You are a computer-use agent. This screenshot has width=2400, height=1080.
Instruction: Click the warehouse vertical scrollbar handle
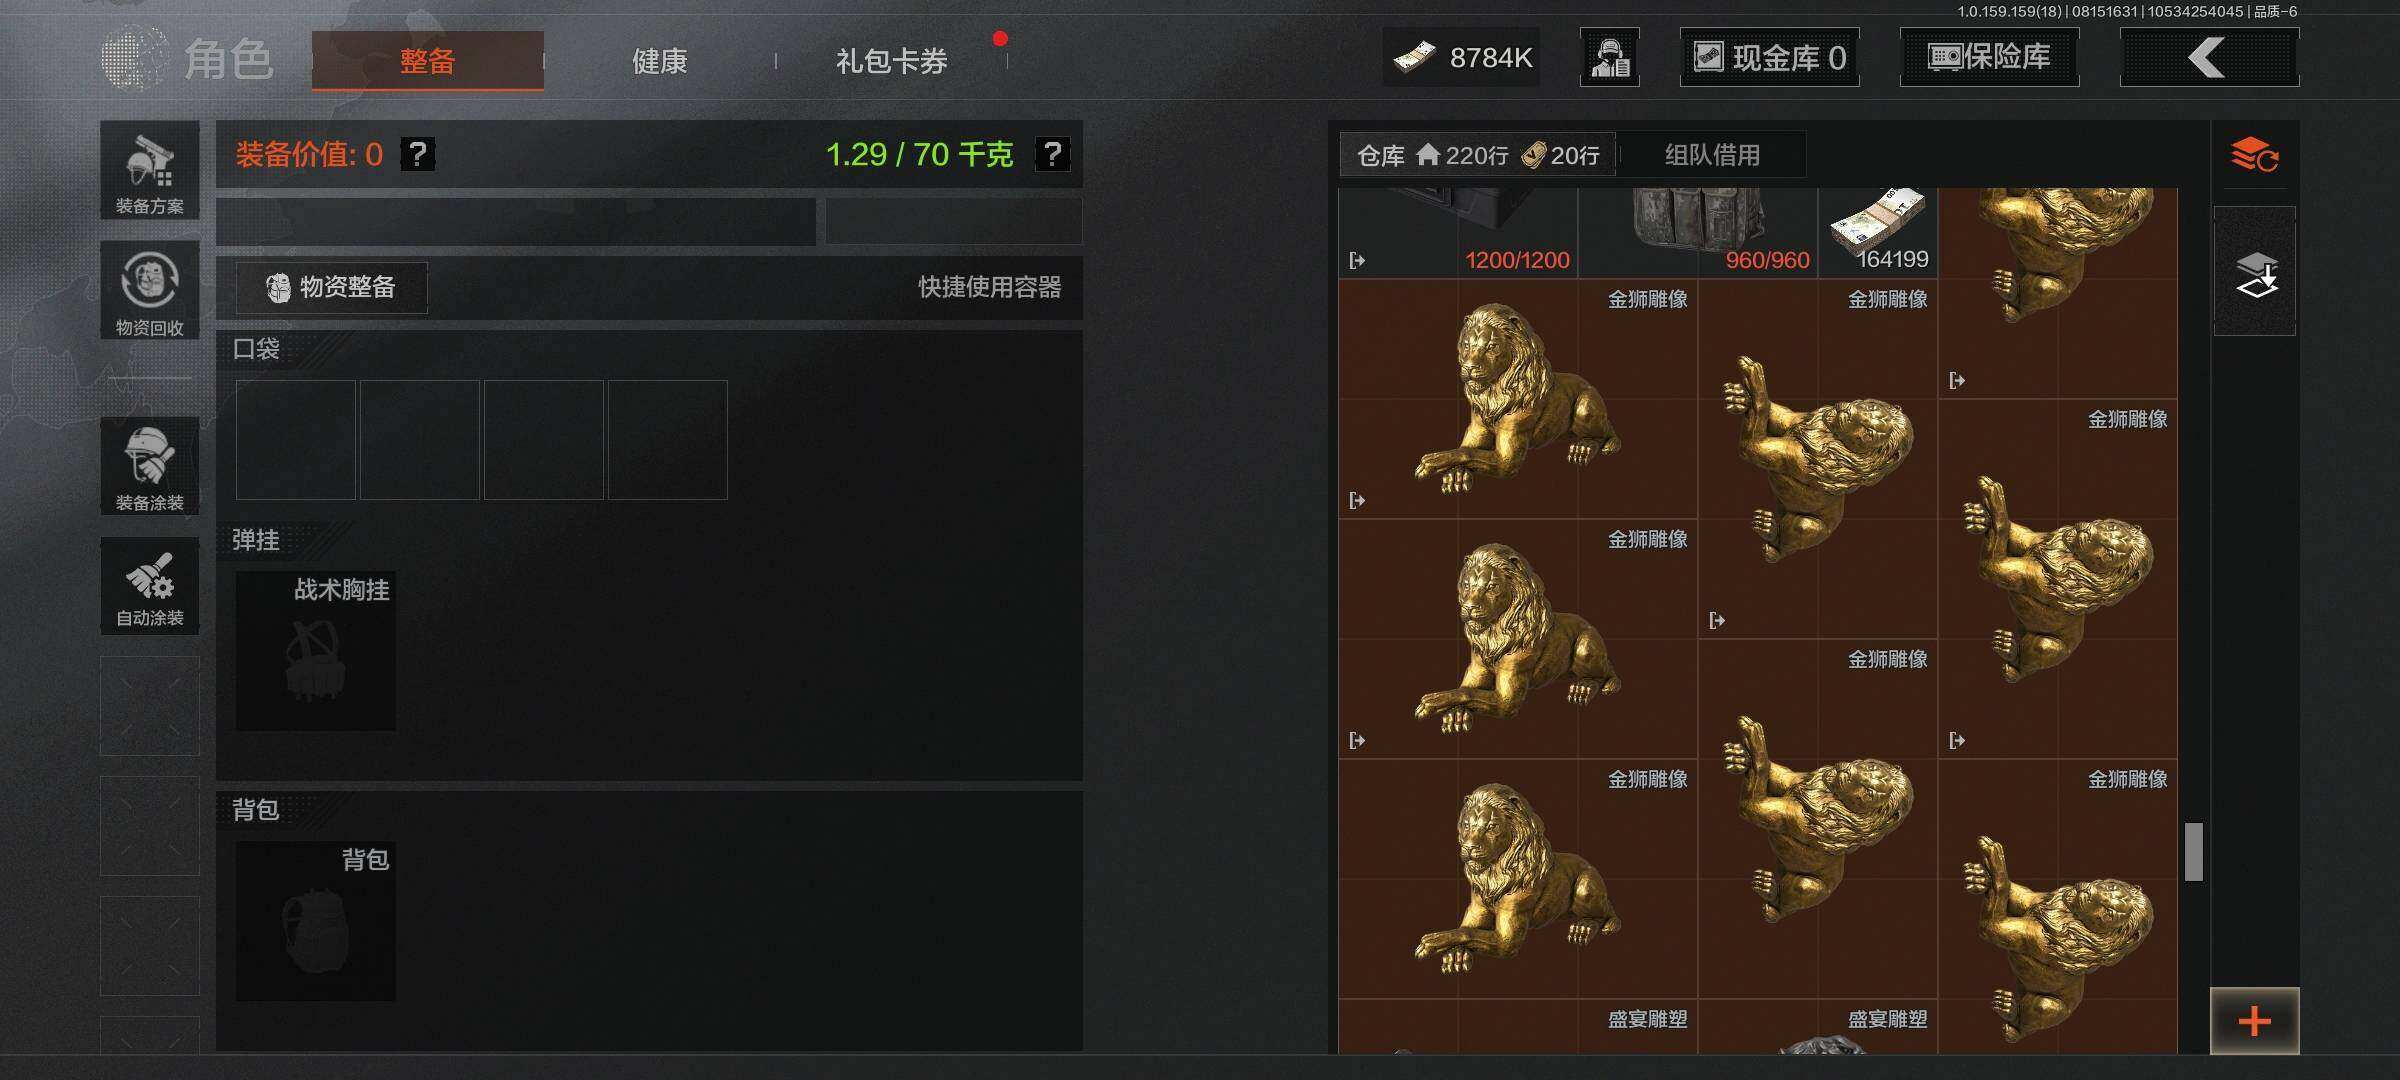[2194, 852]
